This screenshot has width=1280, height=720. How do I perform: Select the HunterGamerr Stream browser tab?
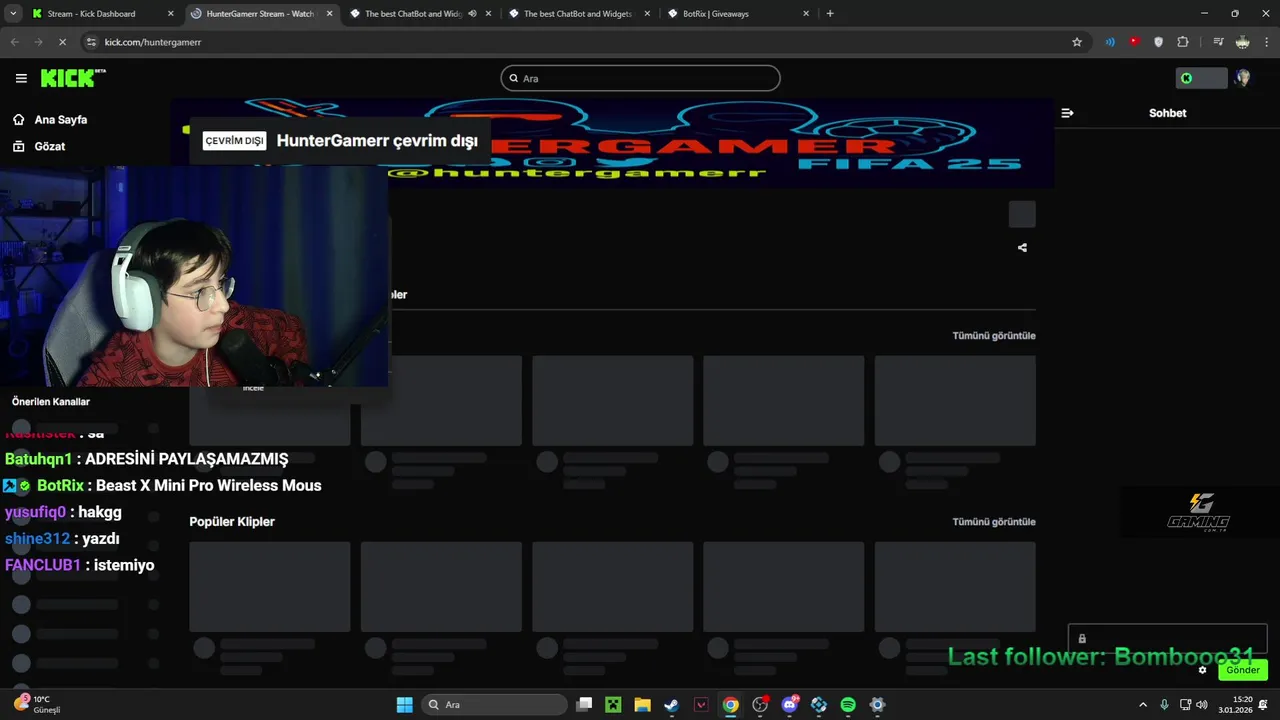tap(260, 14)
